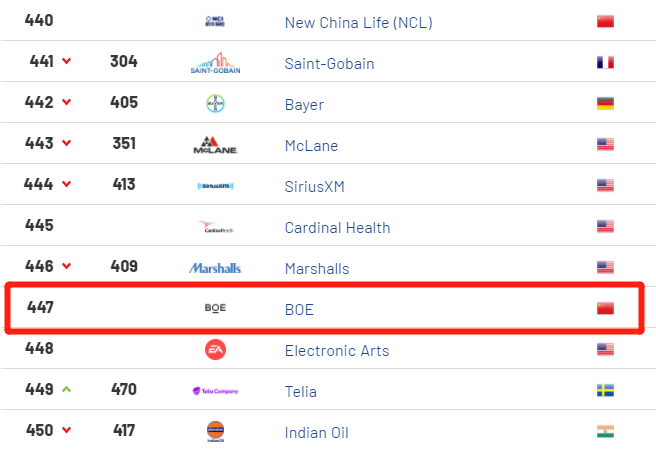This screenshot has height=455, width=656.
Task: Click the French flag beside Saint-Gobain
Action: pyautogui.click(x=605, y=62)
